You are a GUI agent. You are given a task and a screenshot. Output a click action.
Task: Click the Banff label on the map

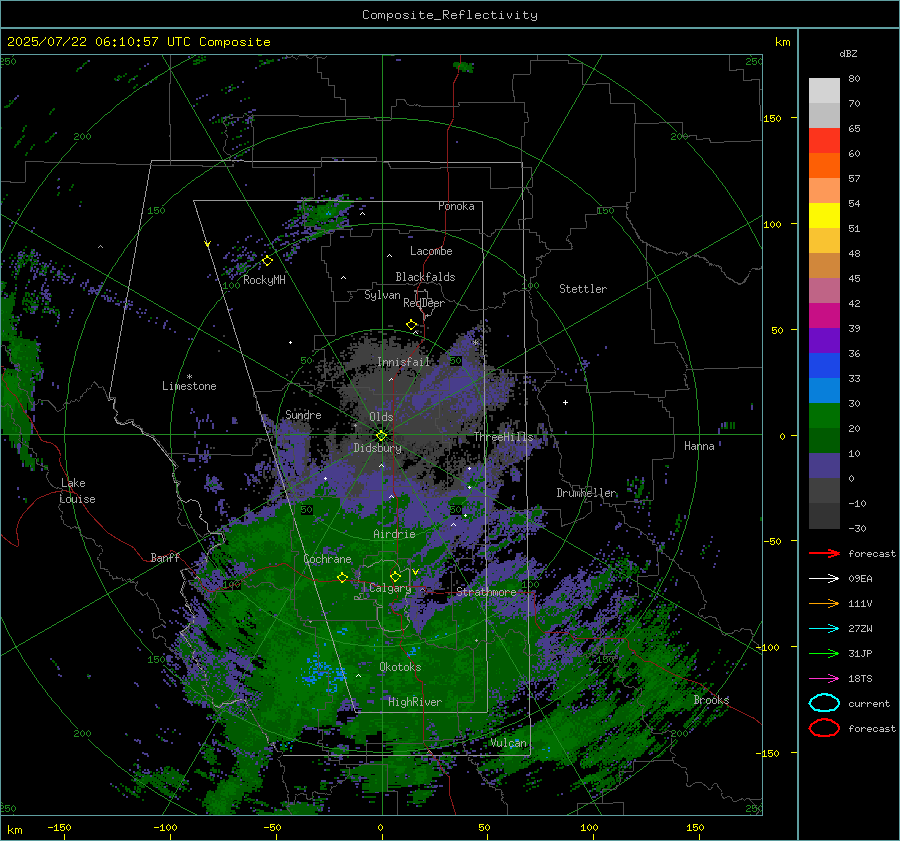(x=165, y=557)
